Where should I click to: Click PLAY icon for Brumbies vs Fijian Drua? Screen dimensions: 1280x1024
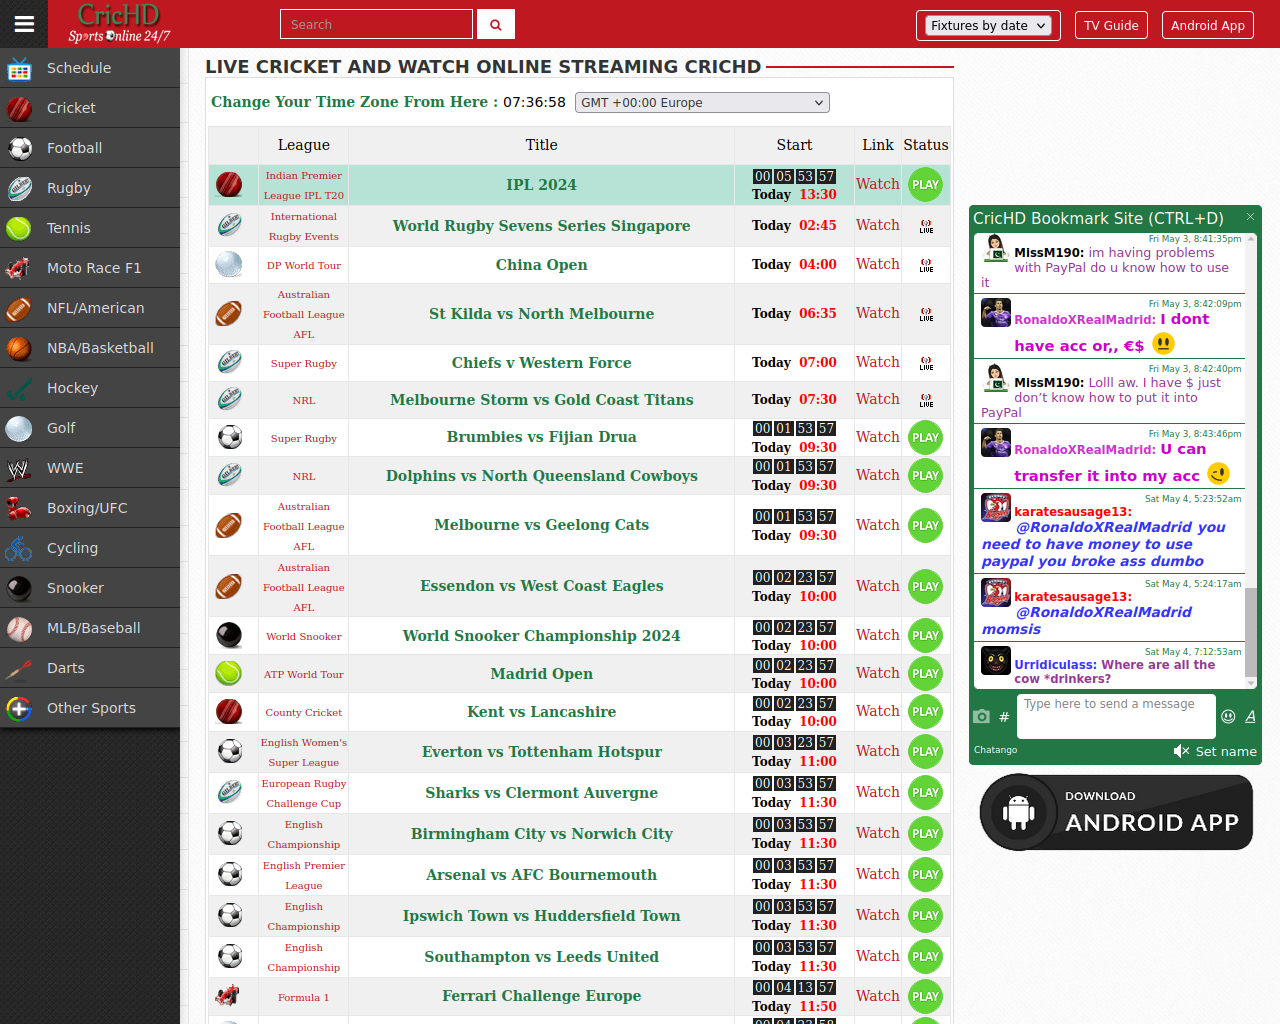coord(925,438)
